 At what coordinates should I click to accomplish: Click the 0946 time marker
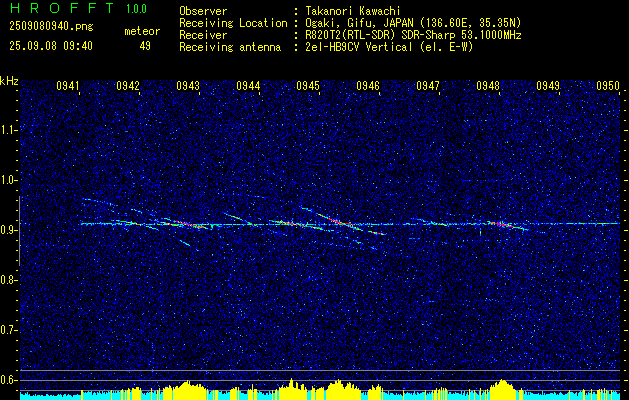tap(368, 86)
